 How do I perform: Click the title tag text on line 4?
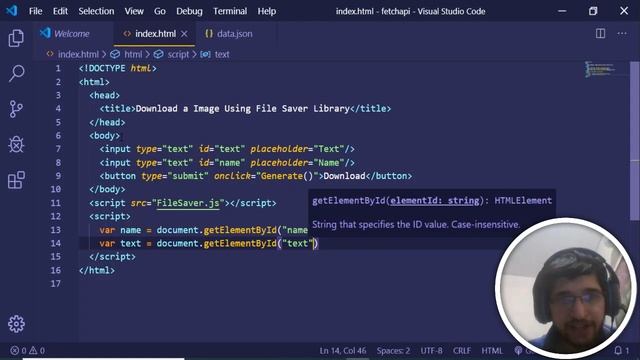(x=243, y=109)
